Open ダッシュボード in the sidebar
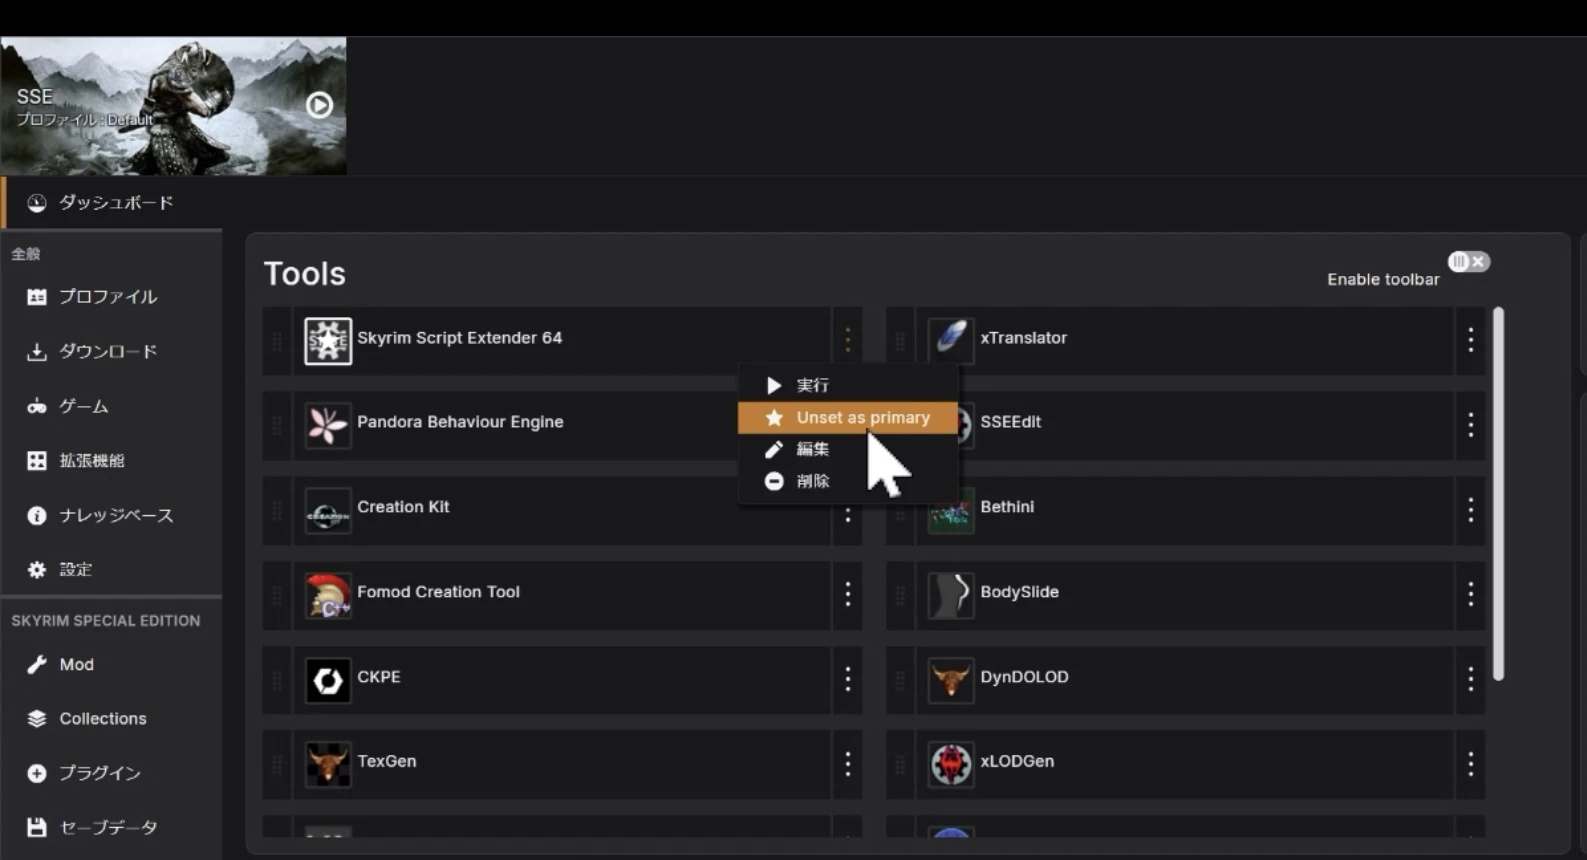The height and width of the screenshot is (860, 1587). click(x=112, y=203)
